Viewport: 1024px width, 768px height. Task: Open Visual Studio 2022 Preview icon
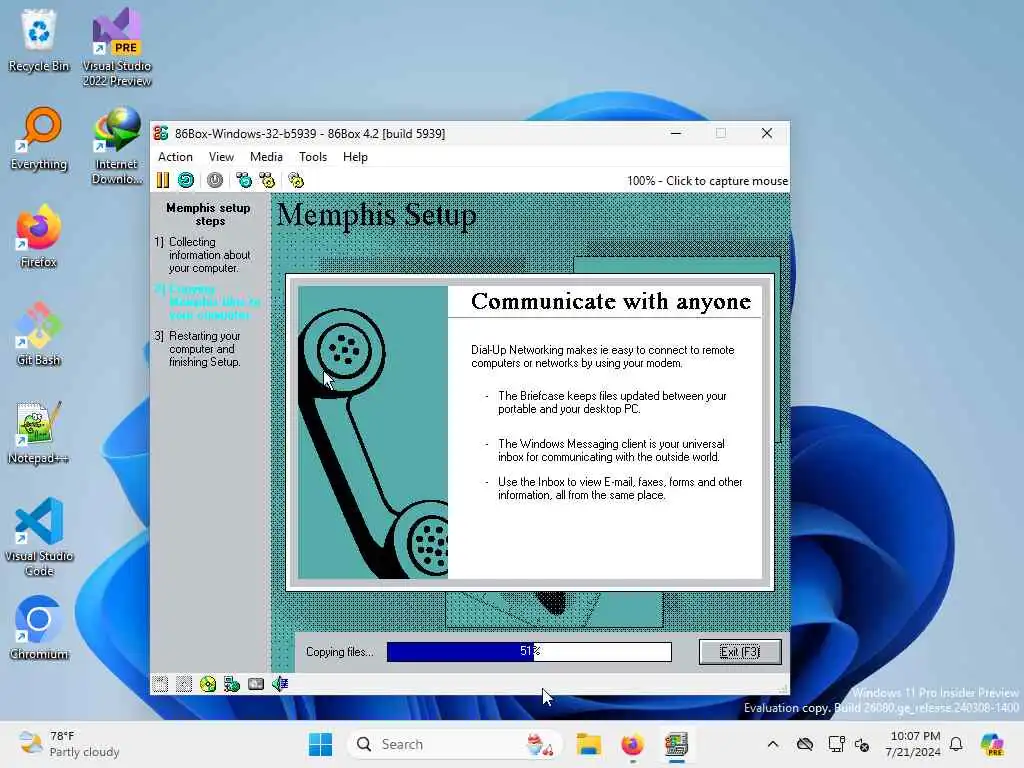pos(117,47)
